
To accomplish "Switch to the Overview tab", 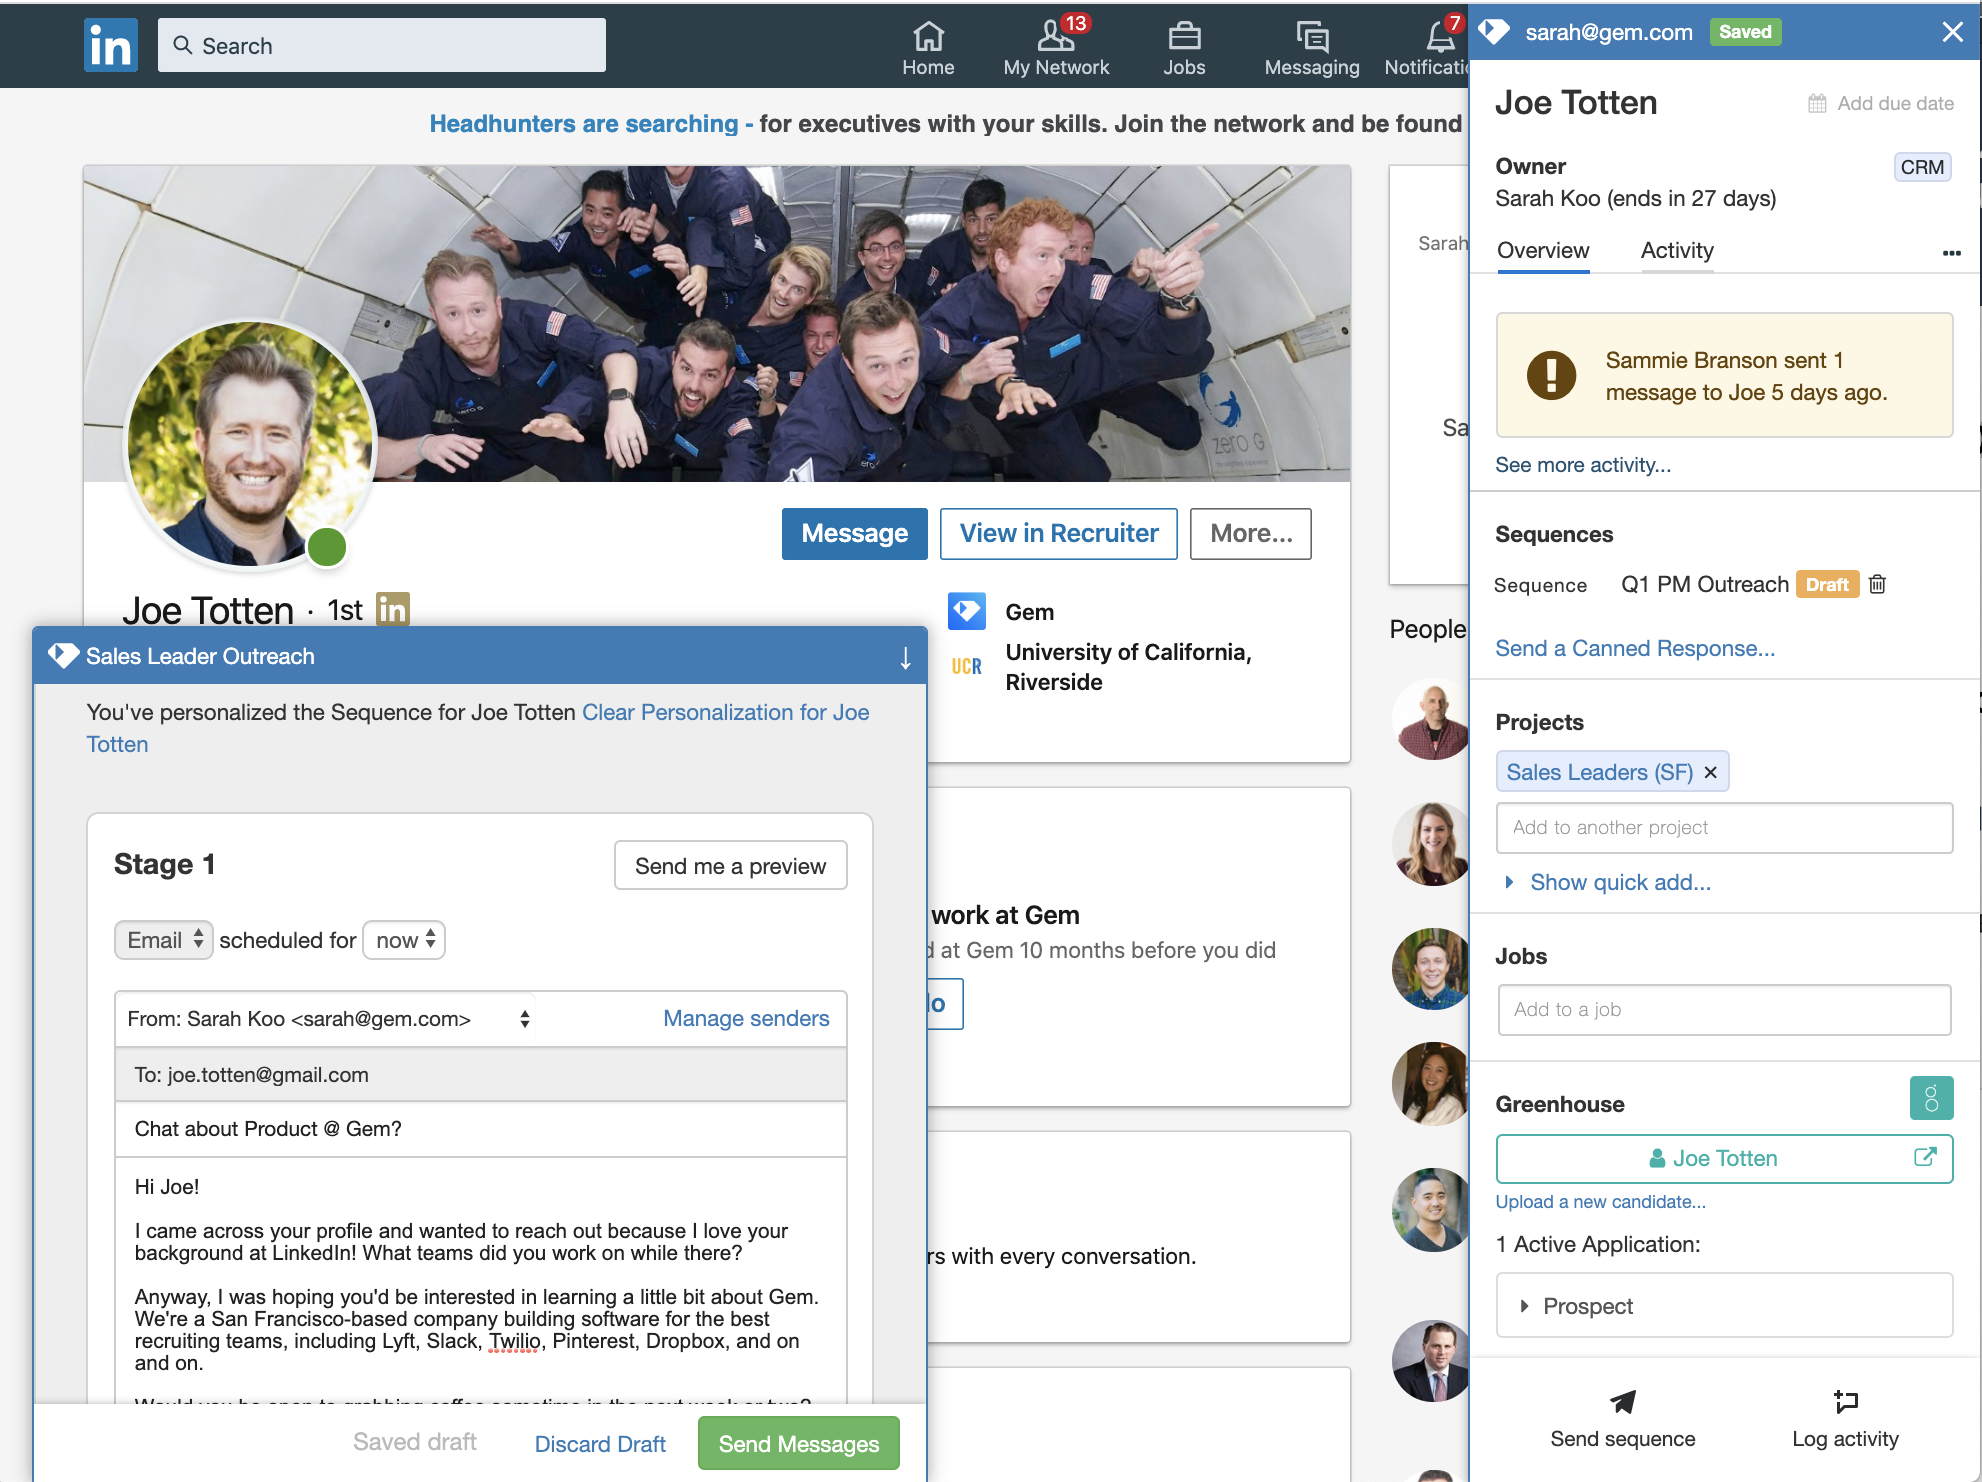I will coord(1541,249).
